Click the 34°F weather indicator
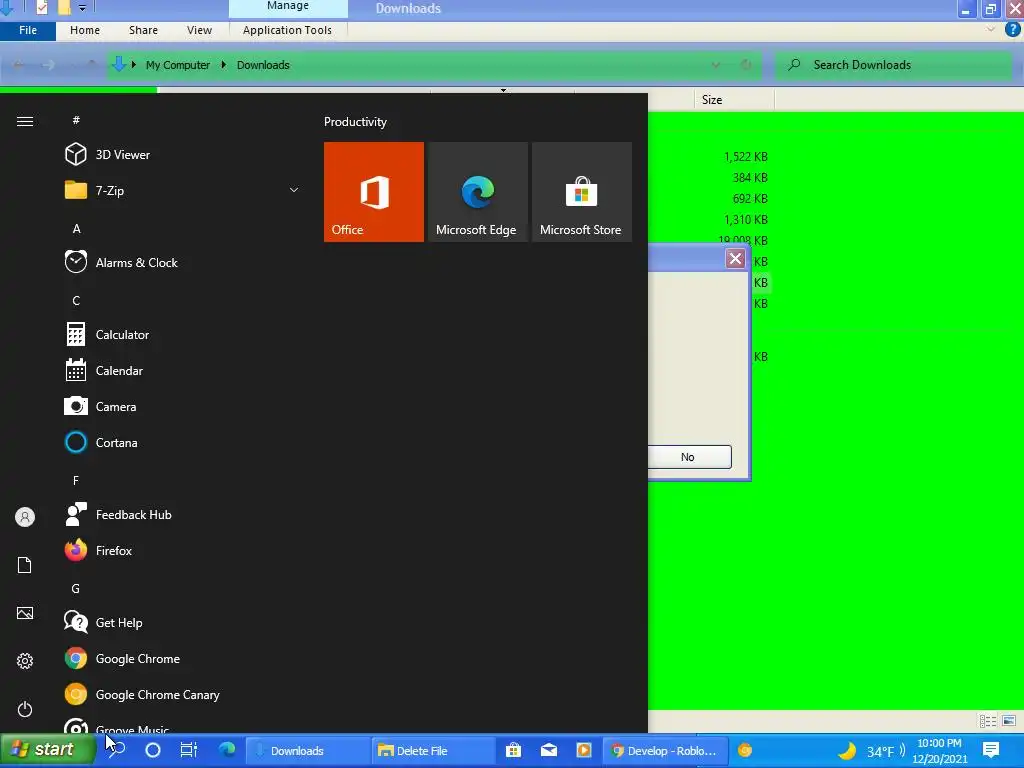 (872, 751)
